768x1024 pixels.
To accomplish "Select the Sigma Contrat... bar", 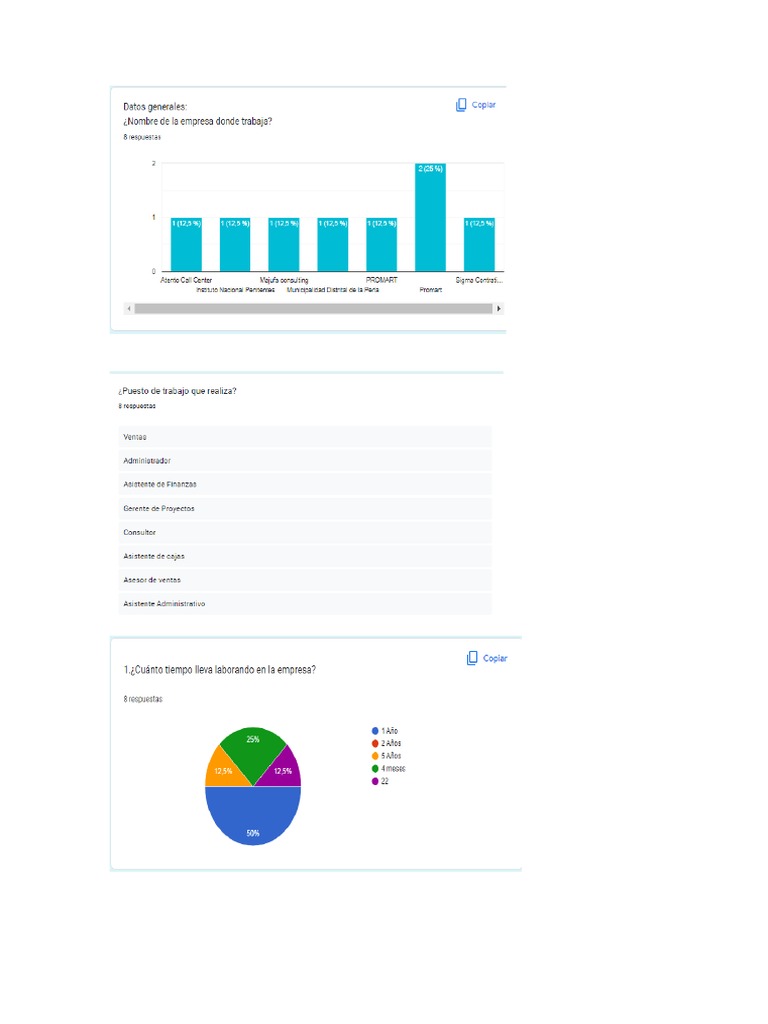I will (479, 245).
